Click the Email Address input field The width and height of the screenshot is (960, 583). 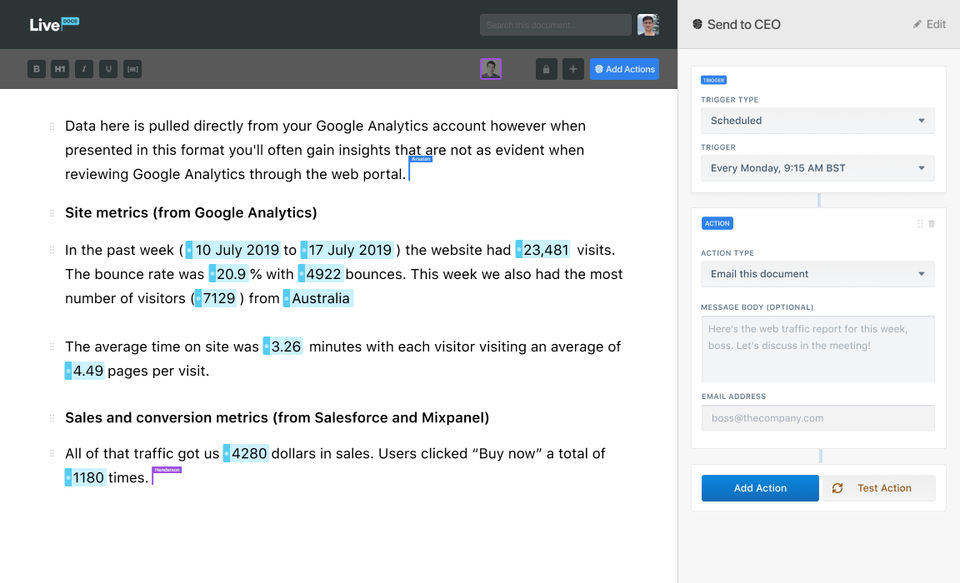click(817, 418)
